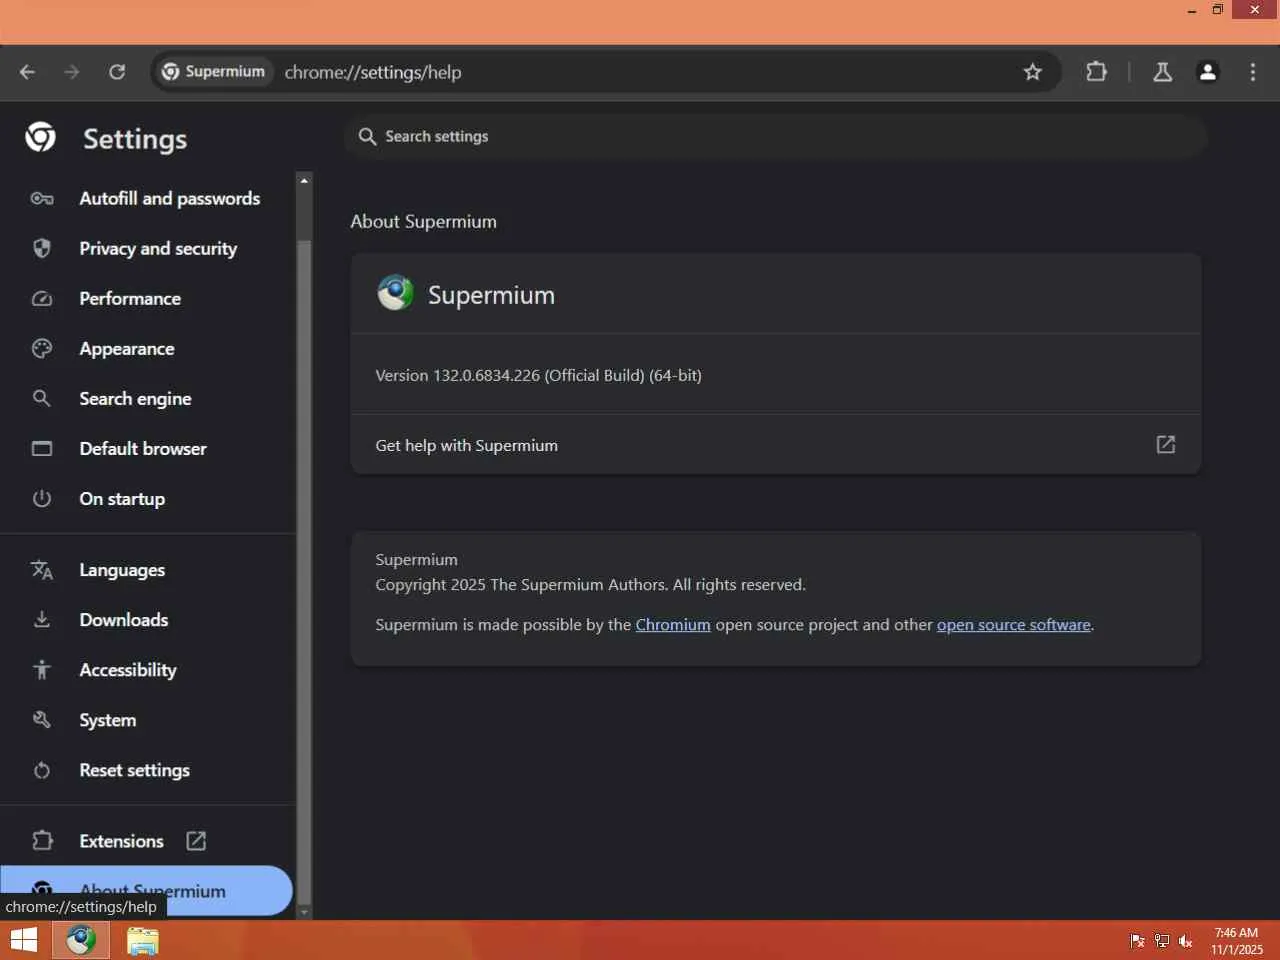Open the experiments flask icon in the toolbar
The image size is (1280, 960).
[1162, 72]
